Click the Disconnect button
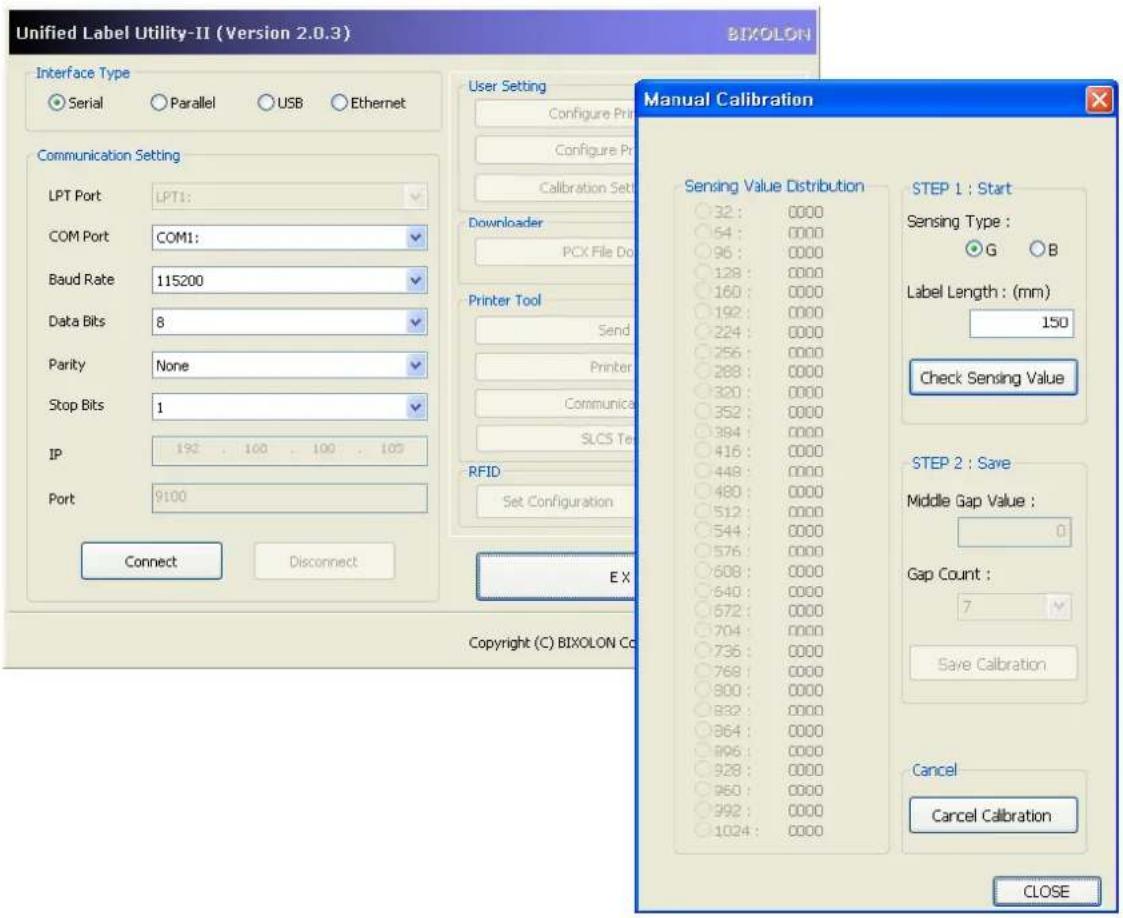This screenshot has width=1123, height=918. click(324, 561)
